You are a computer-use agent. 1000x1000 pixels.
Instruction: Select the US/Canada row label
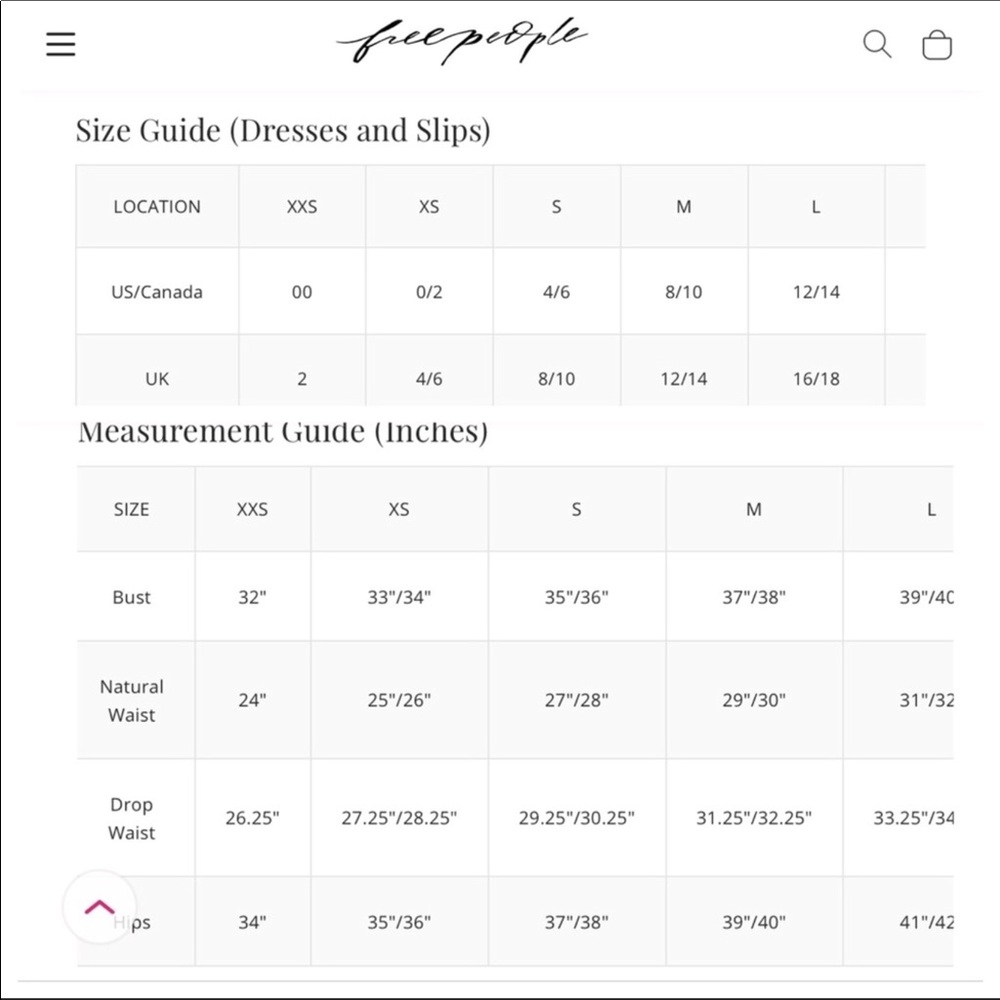[x=157, y=292]
